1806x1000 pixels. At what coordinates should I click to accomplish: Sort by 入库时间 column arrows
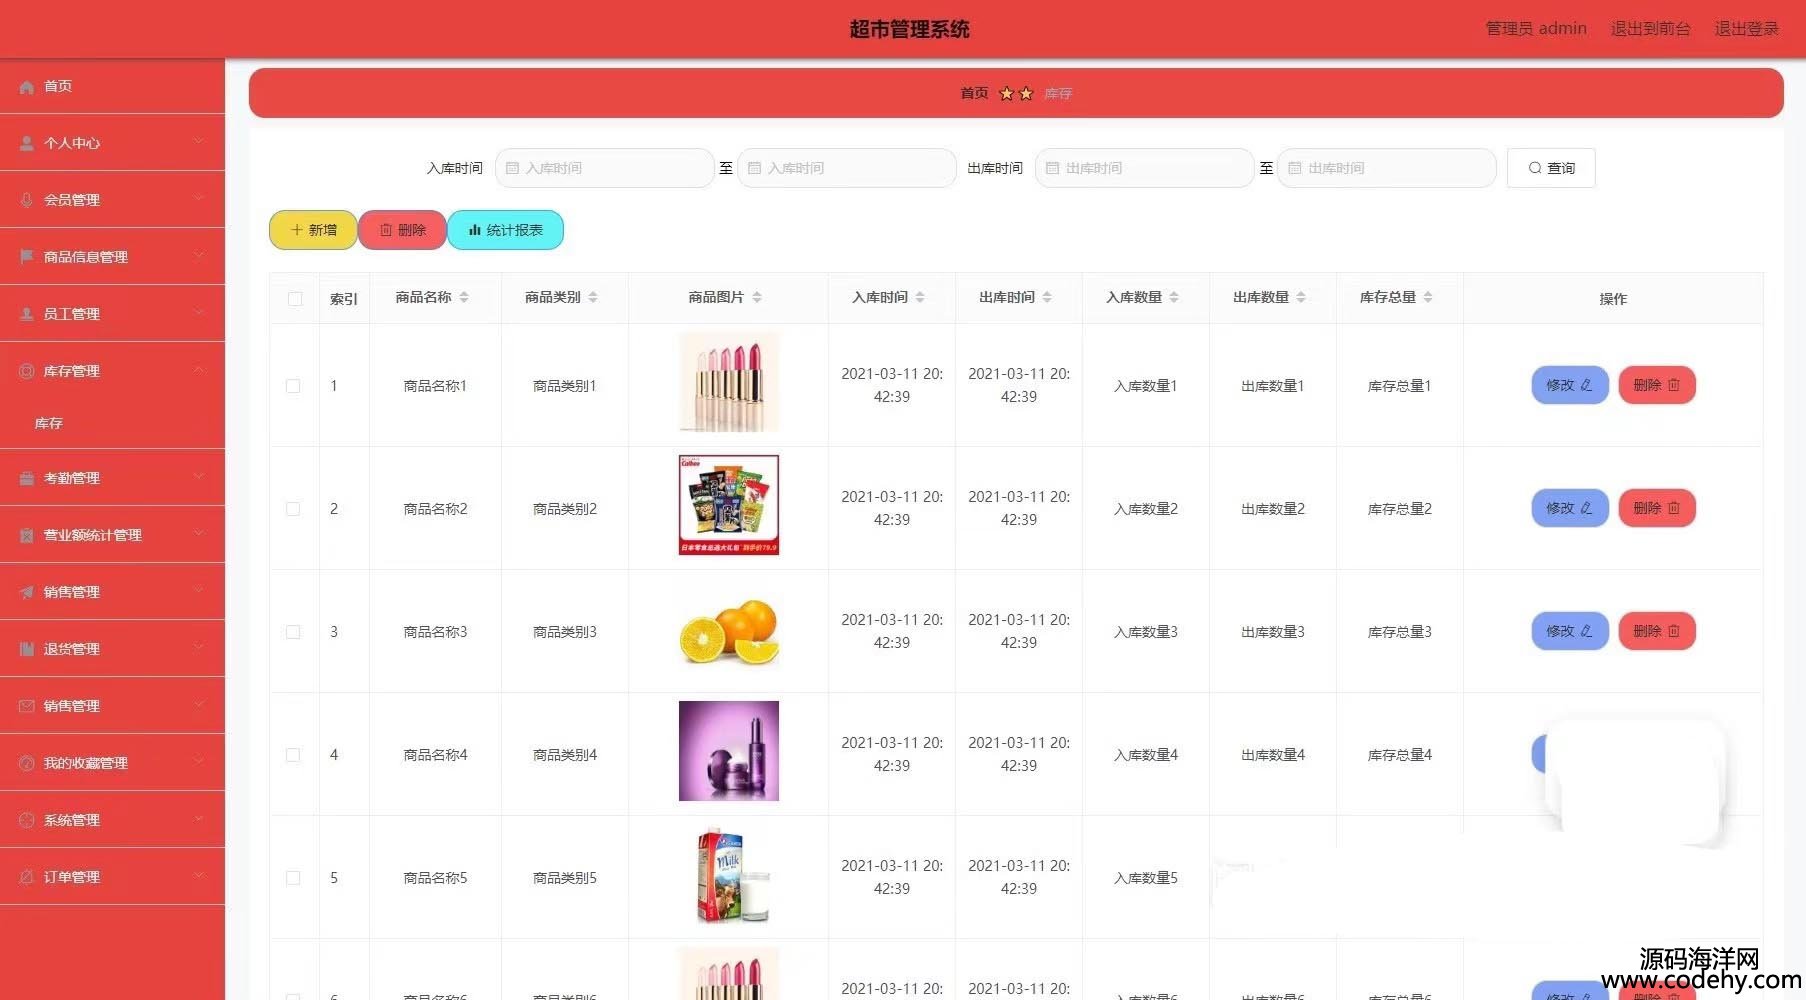click(x=920, y=297)
